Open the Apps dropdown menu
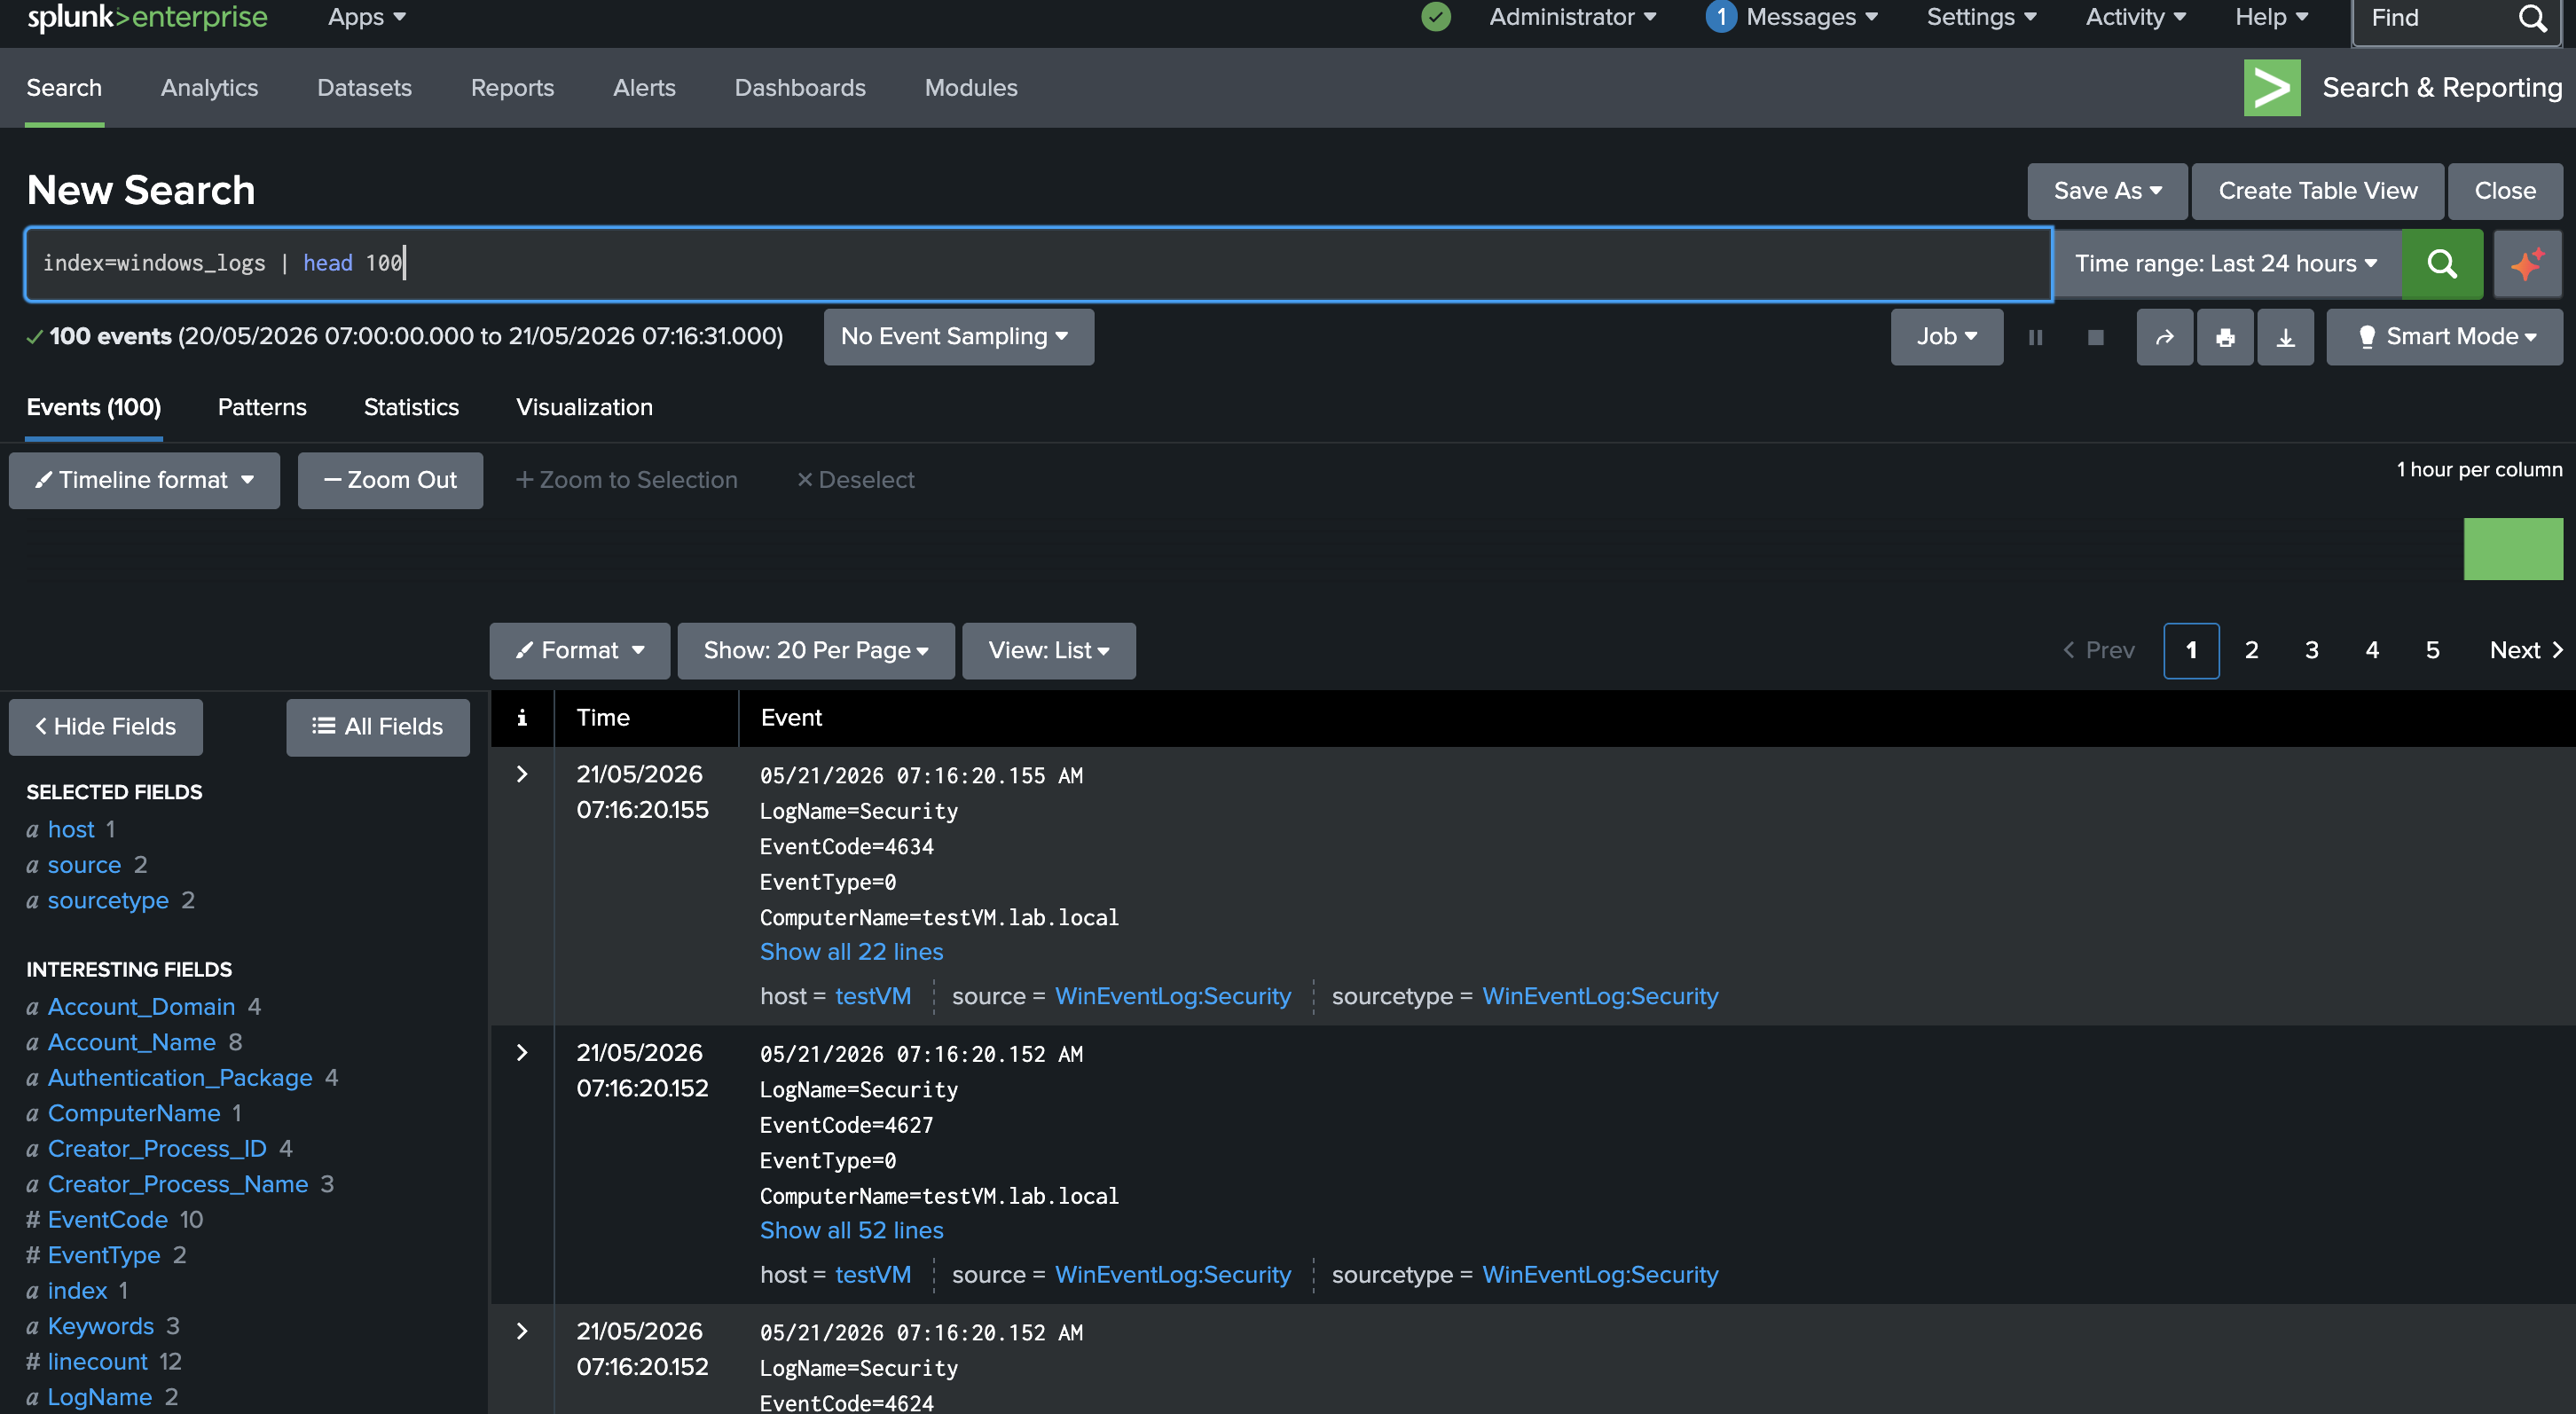This screenshot has width=2576, height=1414. [367, 17]
